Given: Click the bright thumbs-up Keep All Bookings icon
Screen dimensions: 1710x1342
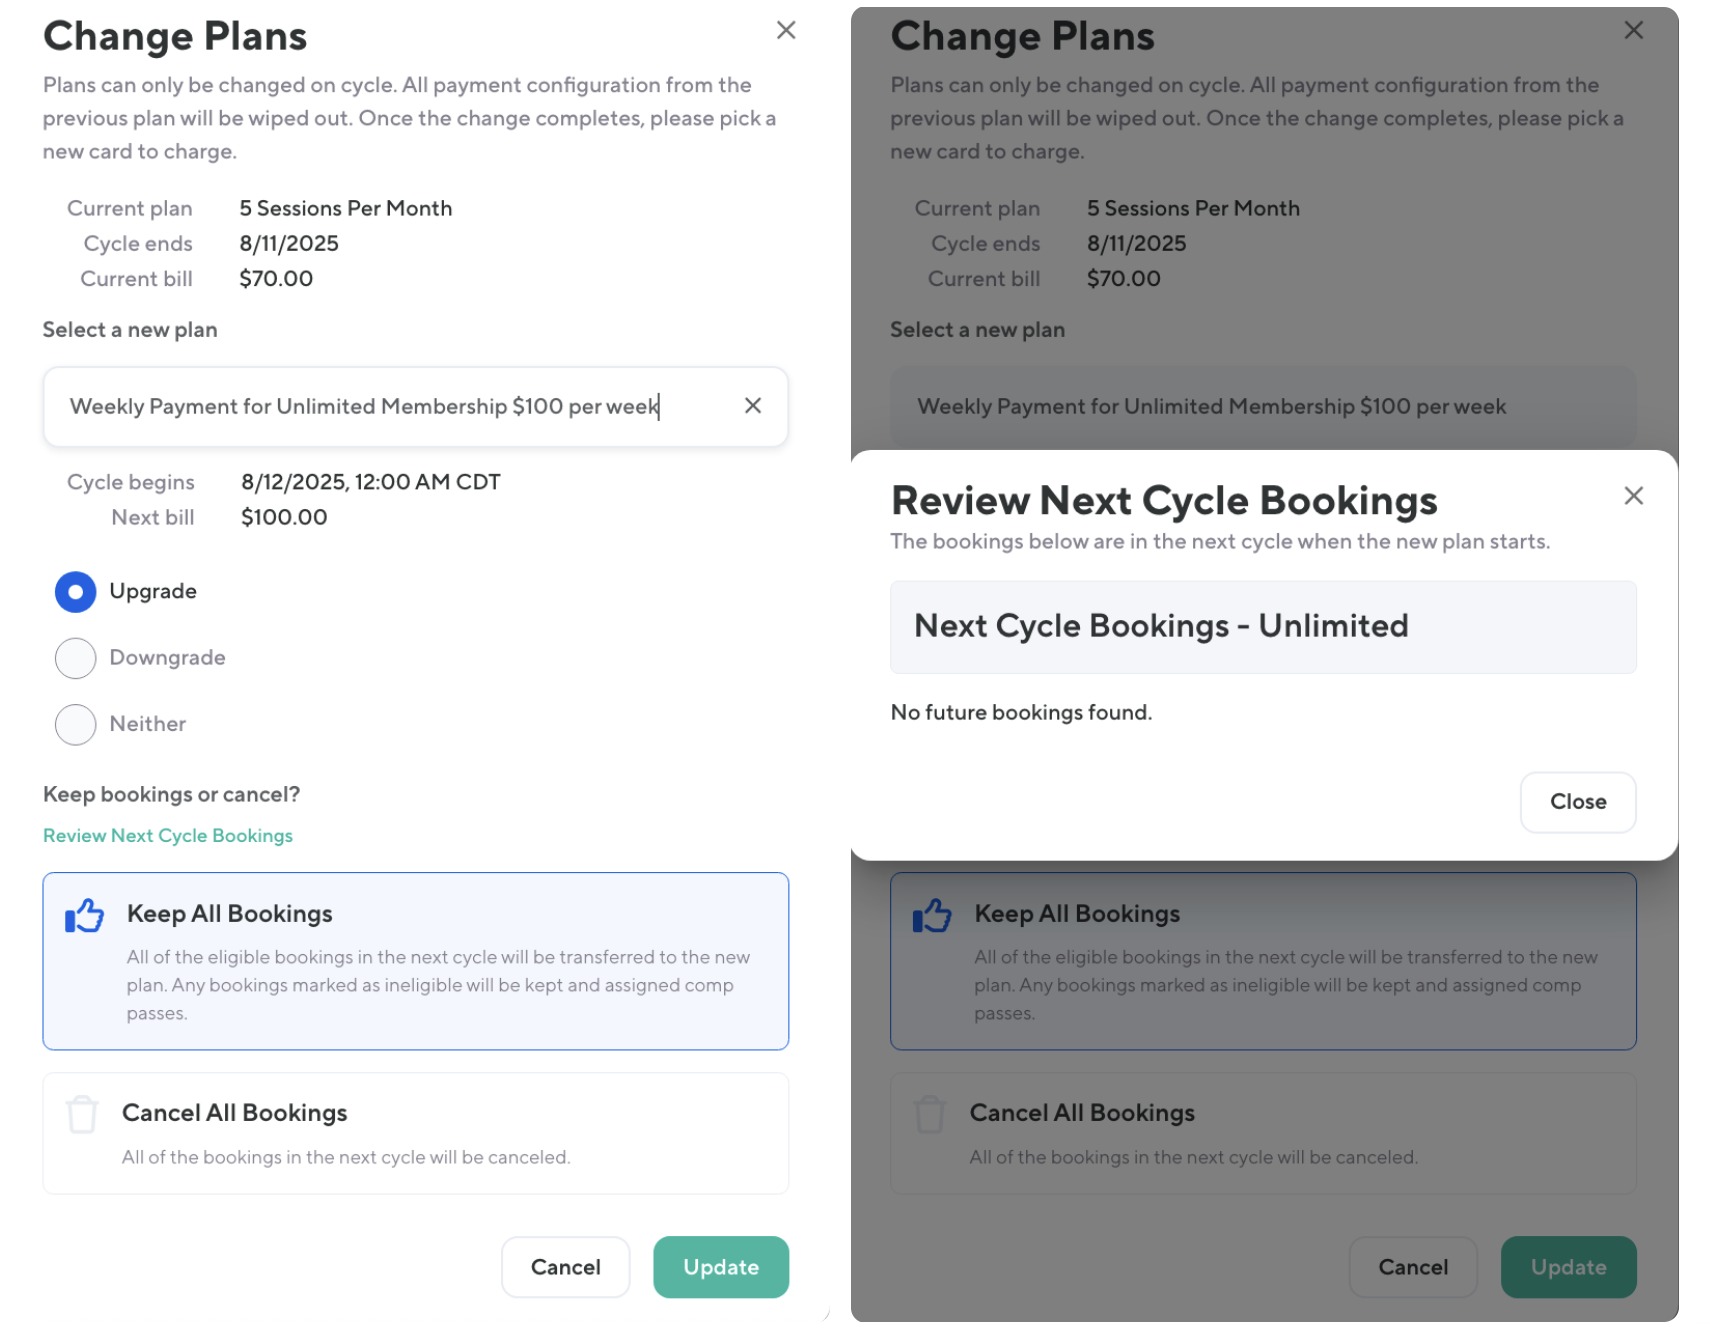Looking at the screenshot, I should click(85, 915).
